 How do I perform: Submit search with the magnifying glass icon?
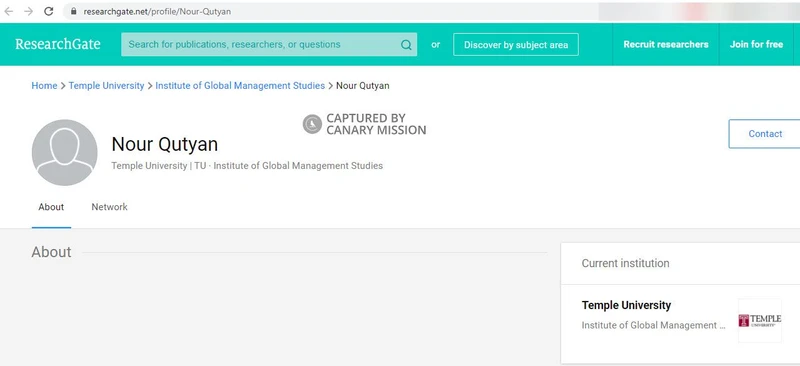406,45
